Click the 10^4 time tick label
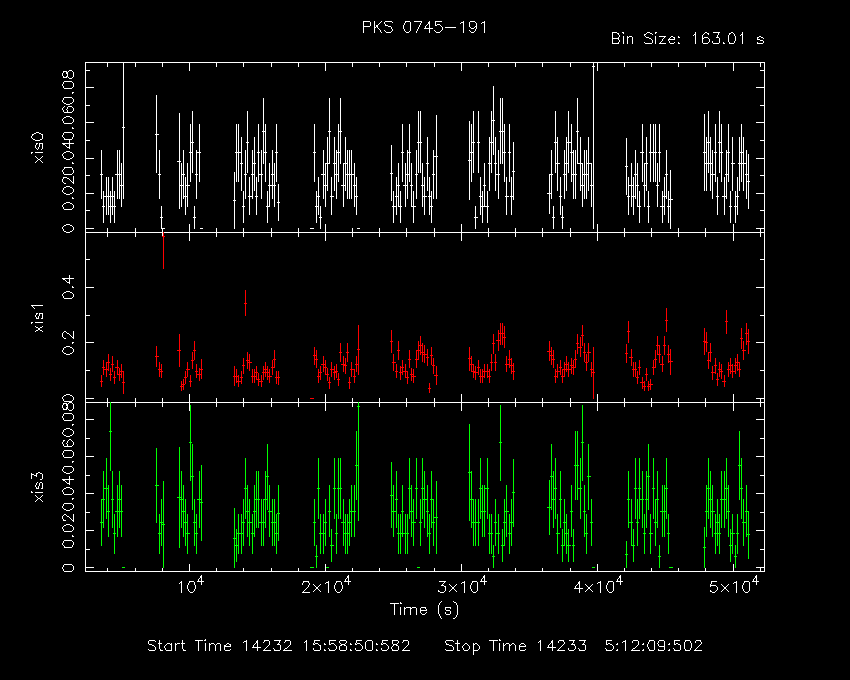 (190, 586)
